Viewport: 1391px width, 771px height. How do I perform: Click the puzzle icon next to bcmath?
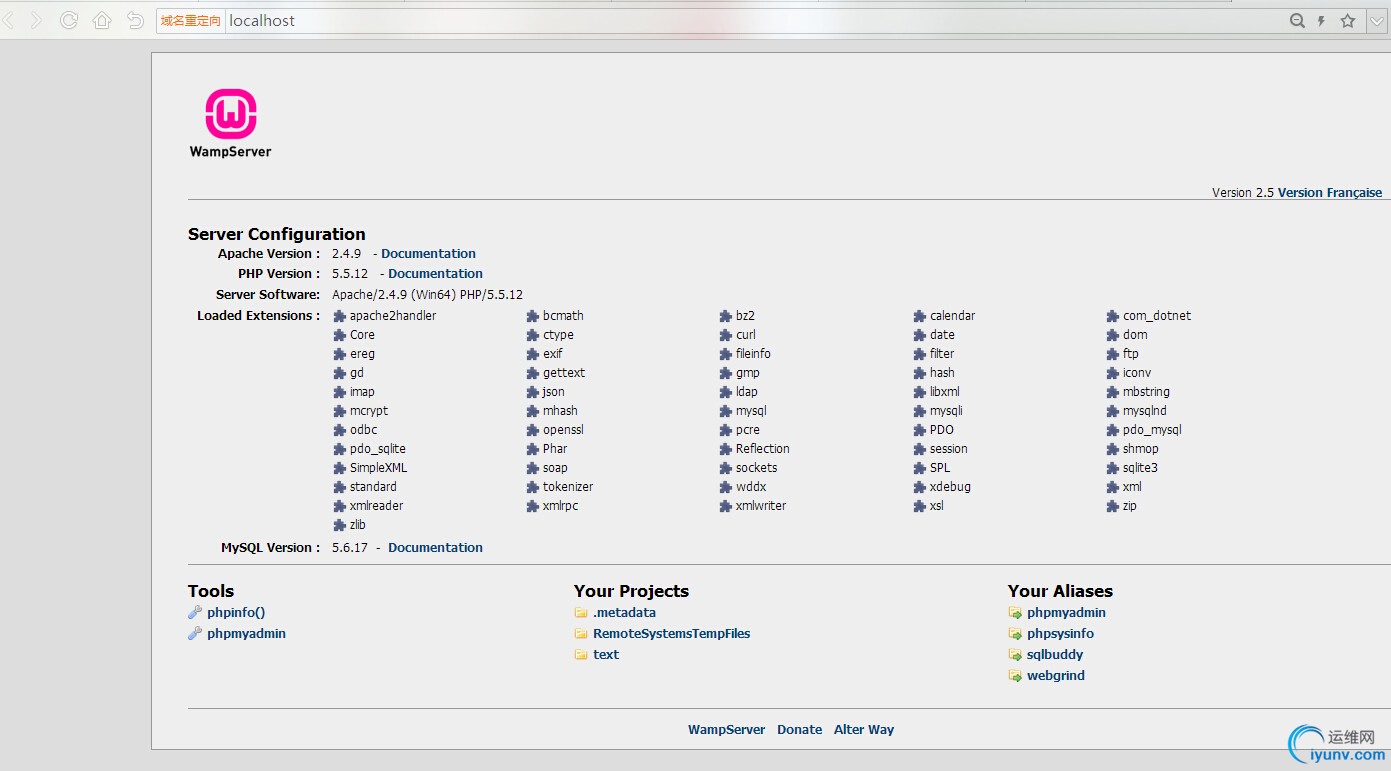pos(533,316)
